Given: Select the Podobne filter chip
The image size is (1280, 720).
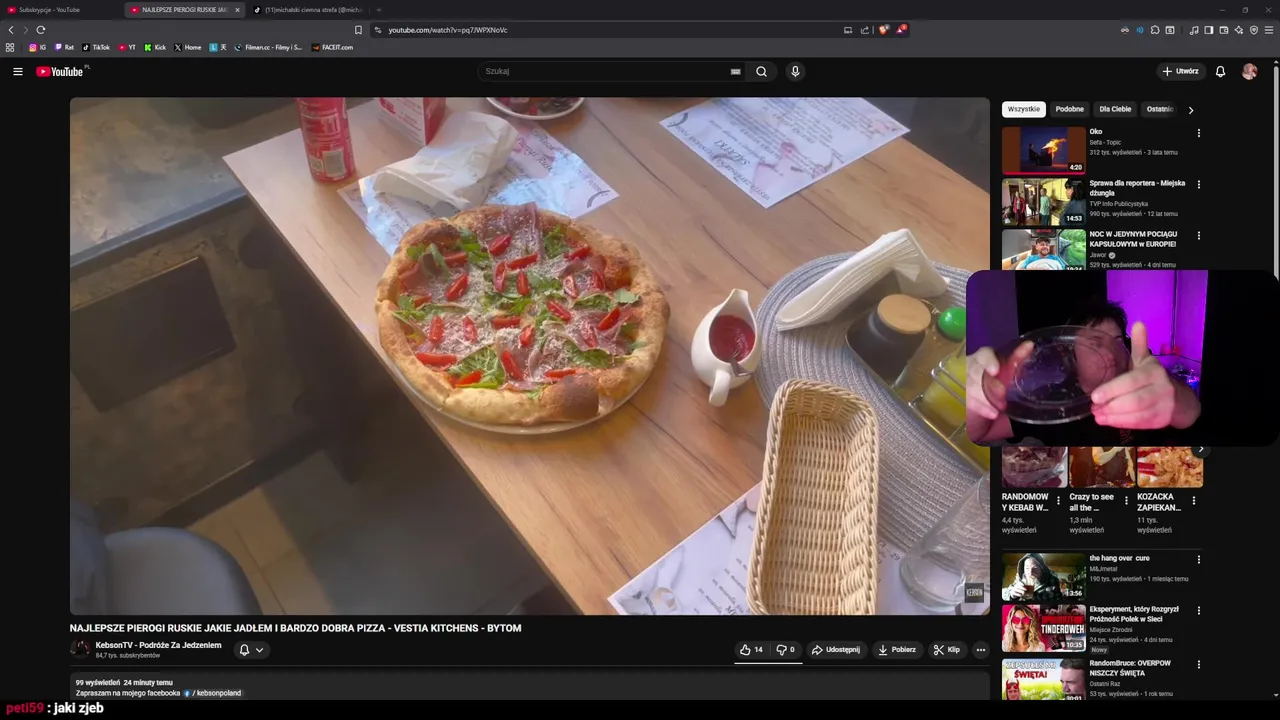Looking at the screenshot, I should click(x=1069, y=109).
